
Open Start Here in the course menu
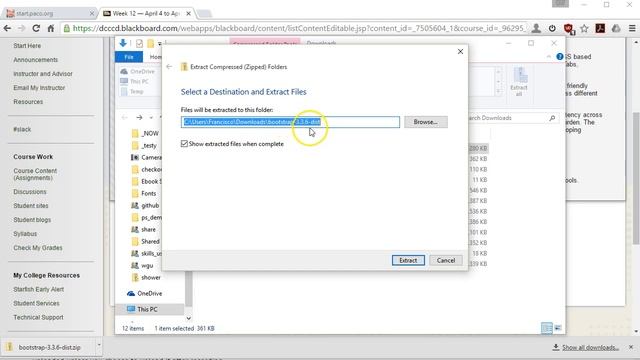pos(27,46)
